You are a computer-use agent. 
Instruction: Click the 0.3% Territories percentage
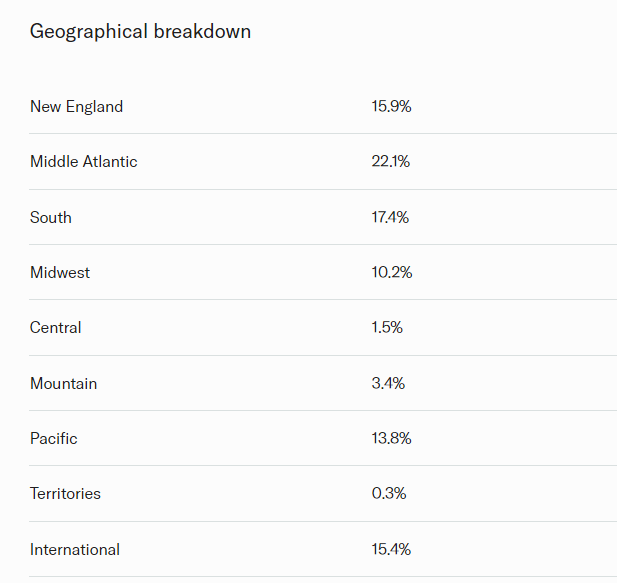tap(389, 493)
